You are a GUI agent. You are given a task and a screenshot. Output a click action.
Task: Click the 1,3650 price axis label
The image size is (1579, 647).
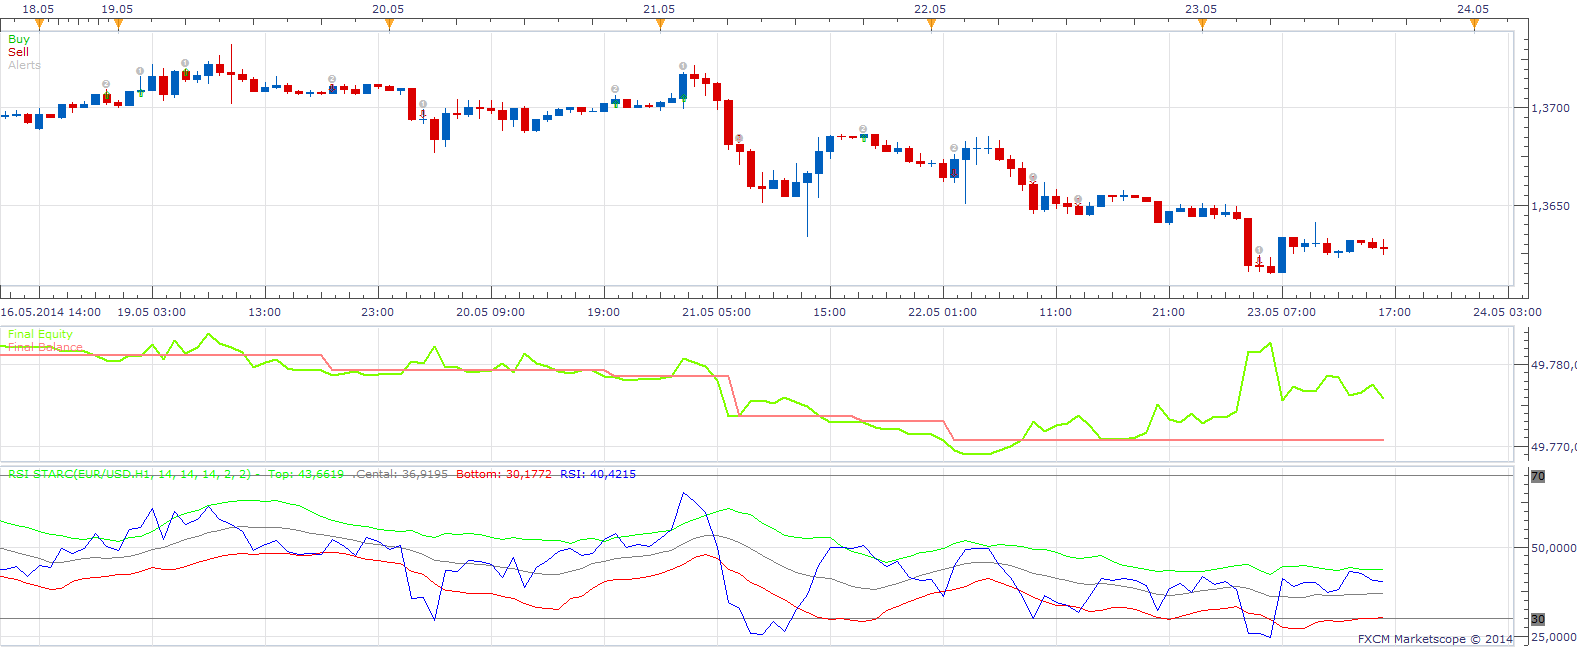(x=1551, y=206)
